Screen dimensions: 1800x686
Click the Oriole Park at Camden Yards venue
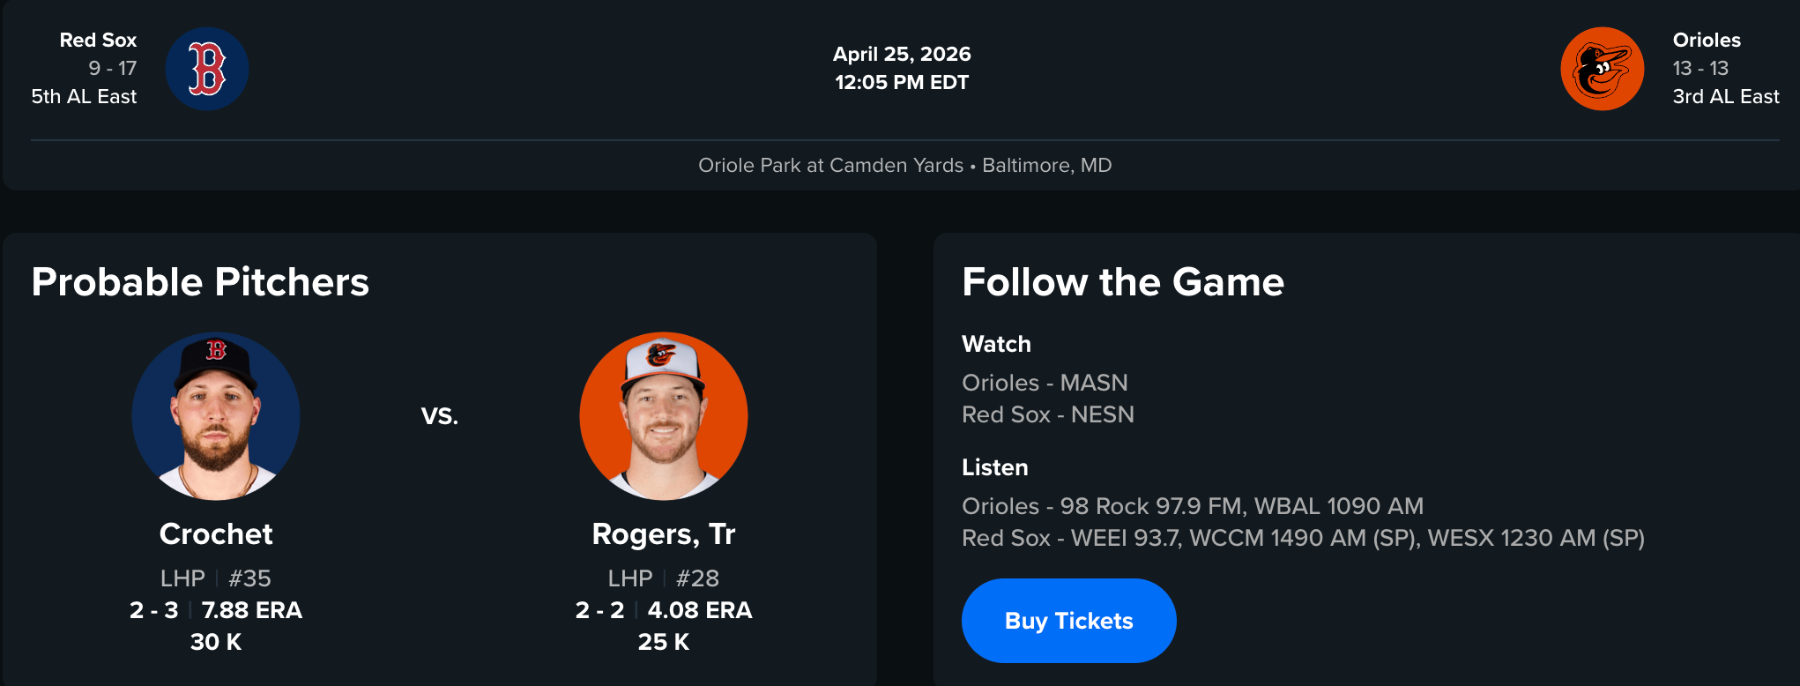coord(830,165)
